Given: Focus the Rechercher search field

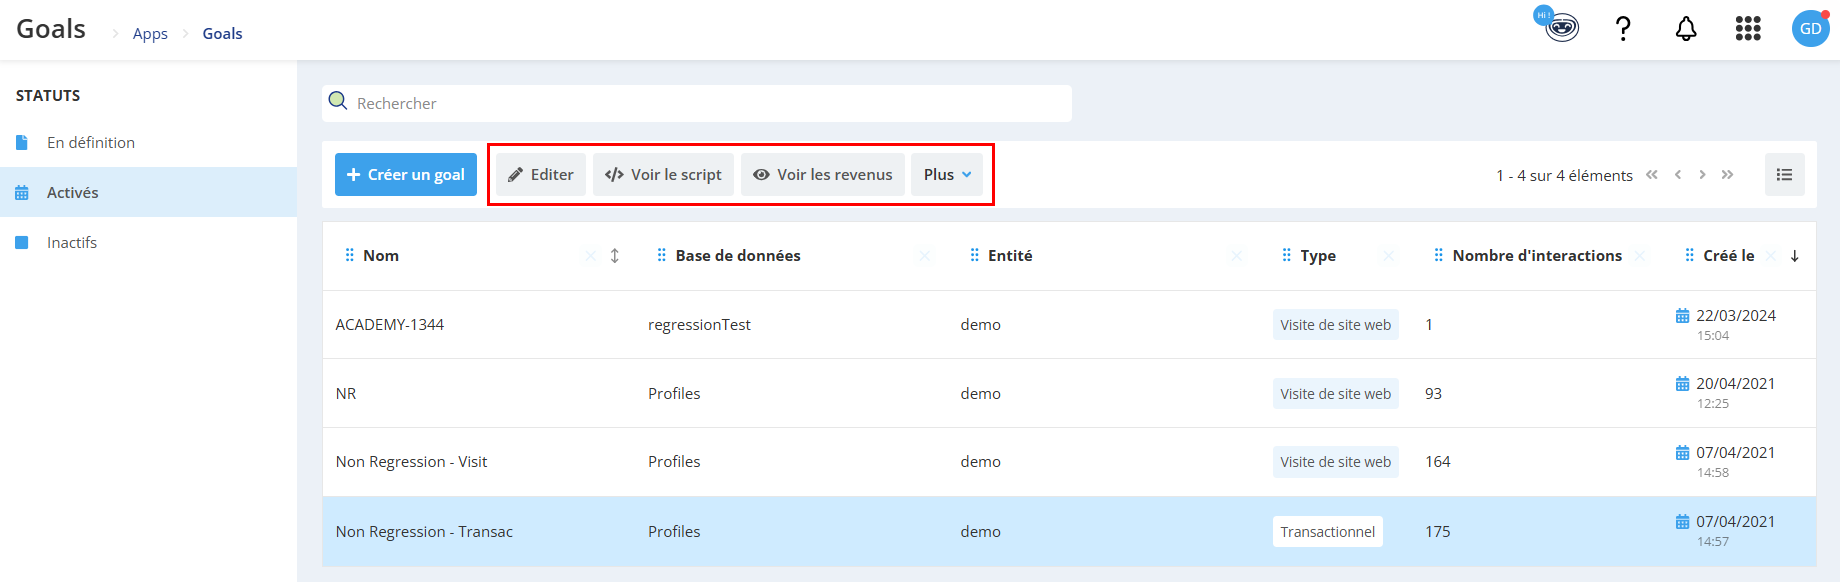Looking at the screenshot, I should point(697,103).
